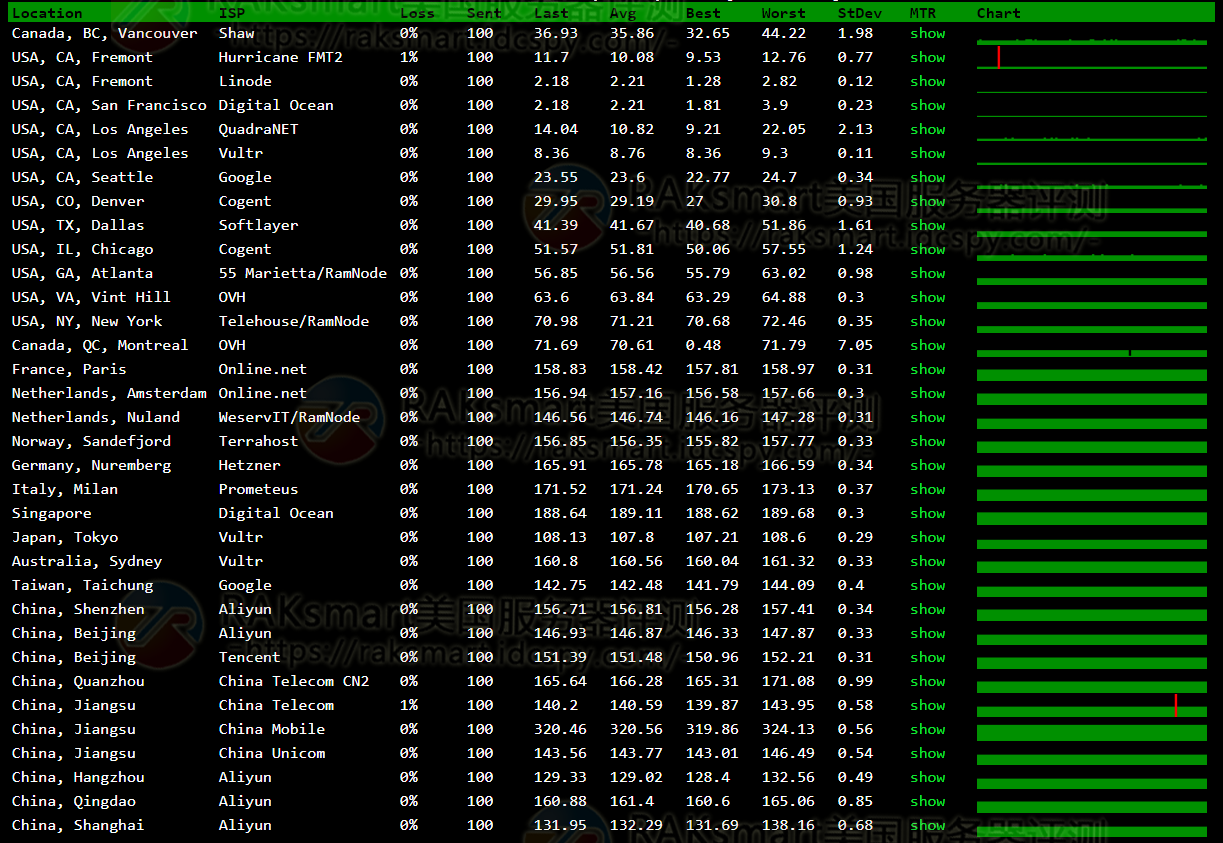Select the 'Hurricane FMT2' ISP text
Image resolution: width=1223 pixels, height=843 pixels.
280,57
